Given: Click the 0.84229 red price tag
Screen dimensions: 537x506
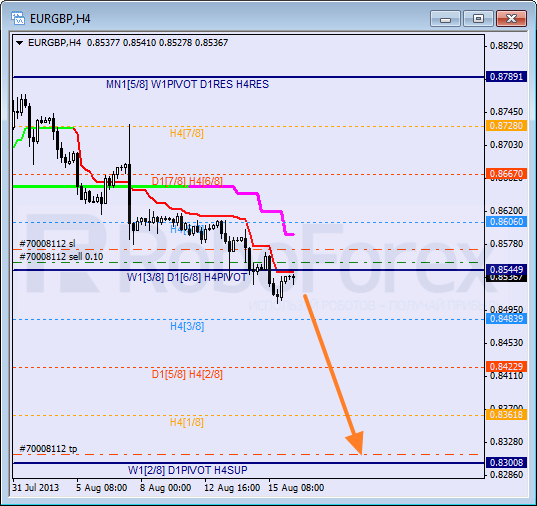Looking at the screenshot, I should (x=506, y=367).
